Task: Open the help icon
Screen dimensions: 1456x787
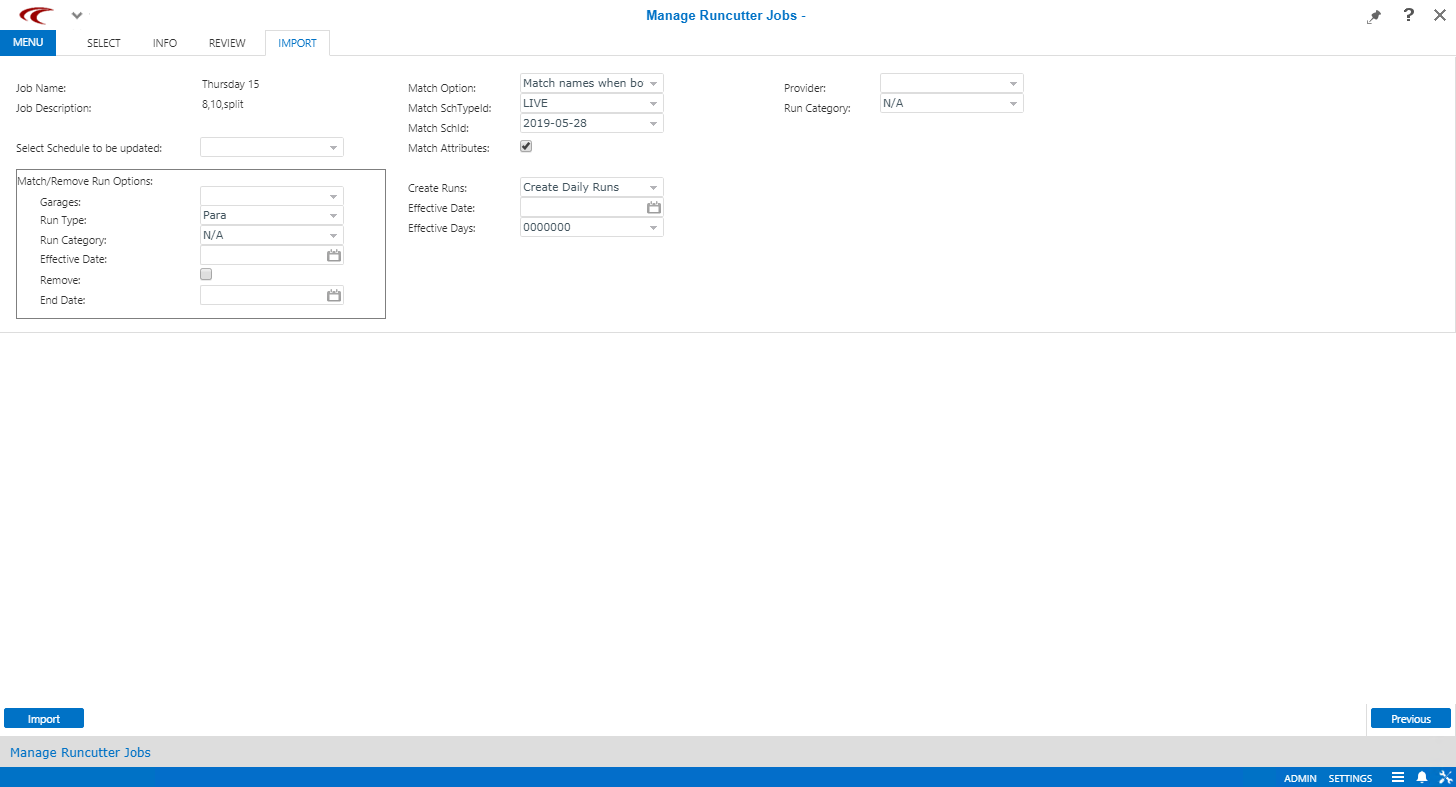Action: (1408, 16)
